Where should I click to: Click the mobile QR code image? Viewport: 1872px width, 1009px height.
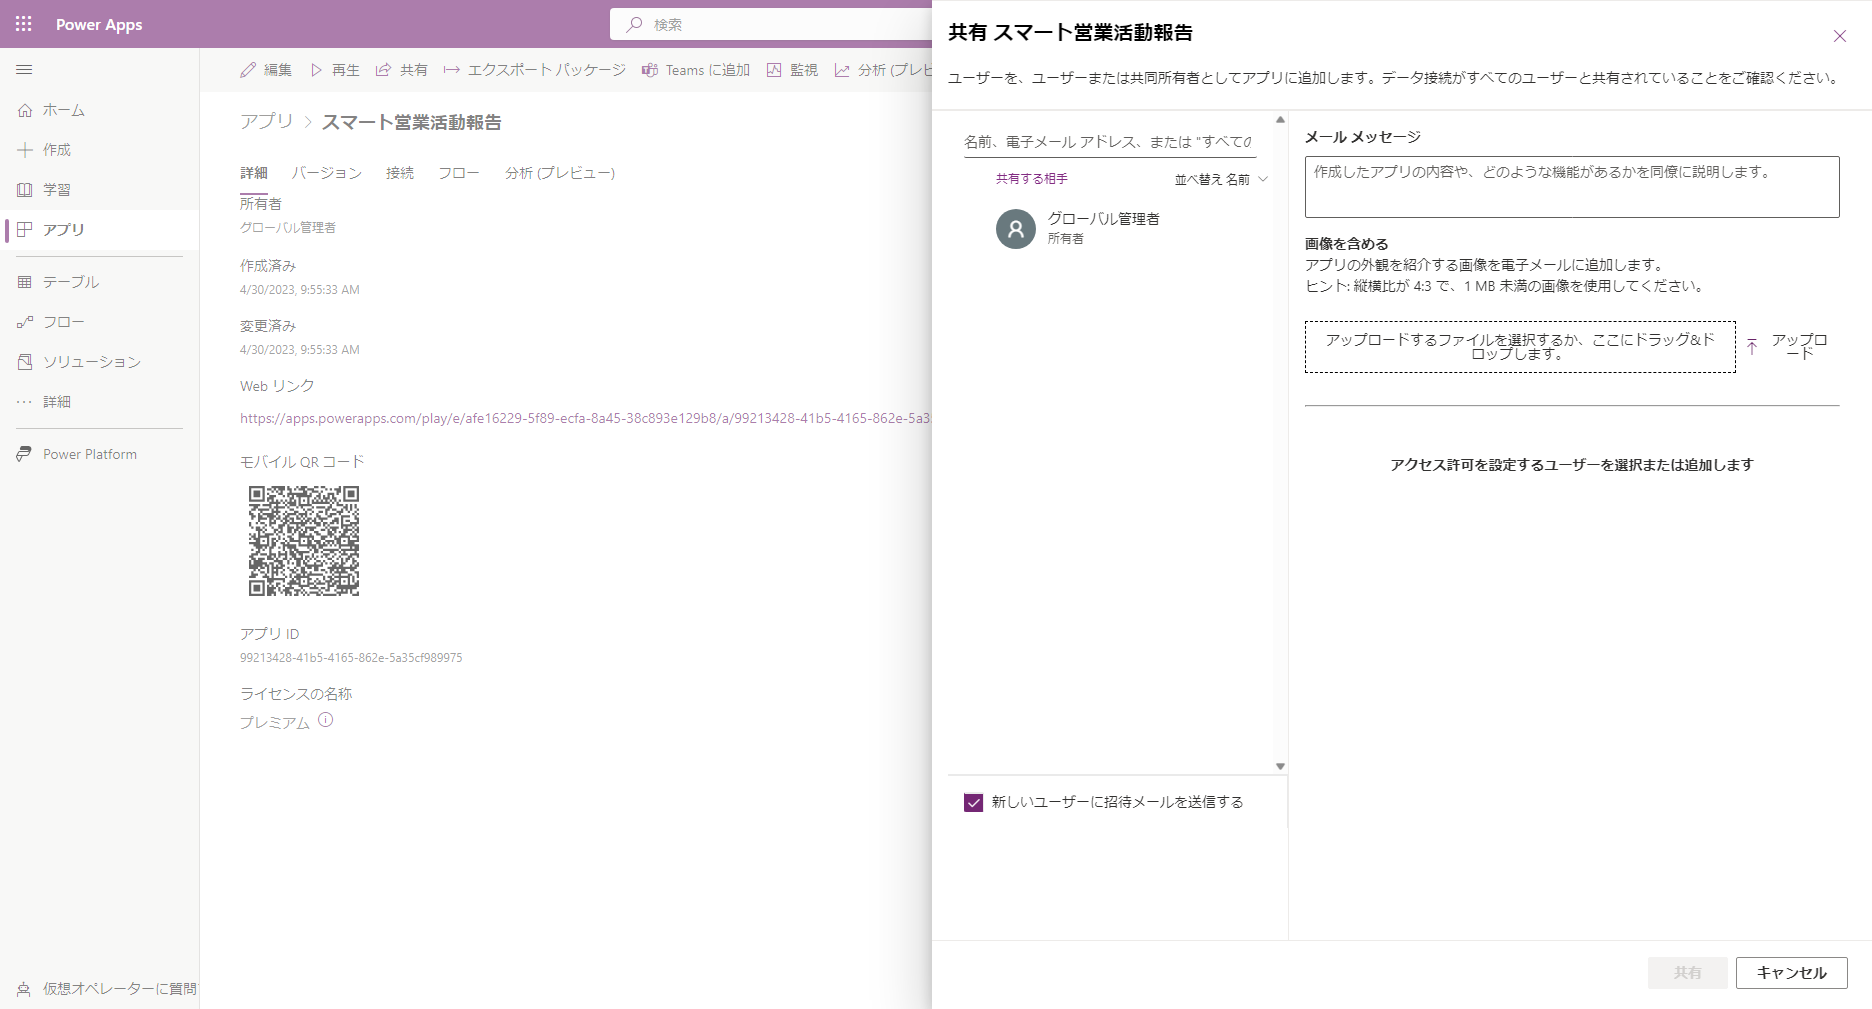click(304, 541)
